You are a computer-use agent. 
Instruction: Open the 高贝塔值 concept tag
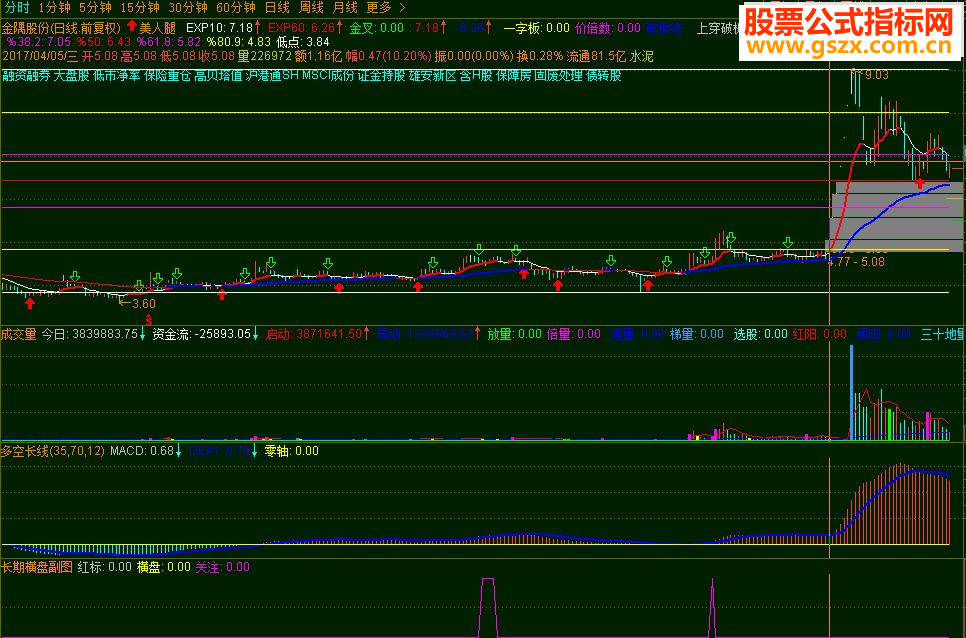pos(219,76)
